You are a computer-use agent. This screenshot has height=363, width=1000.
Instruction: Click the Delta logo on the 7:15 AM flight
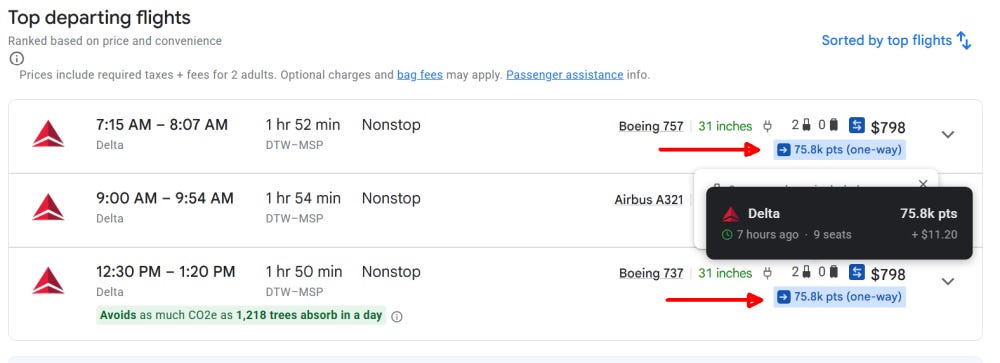point(48,134)
